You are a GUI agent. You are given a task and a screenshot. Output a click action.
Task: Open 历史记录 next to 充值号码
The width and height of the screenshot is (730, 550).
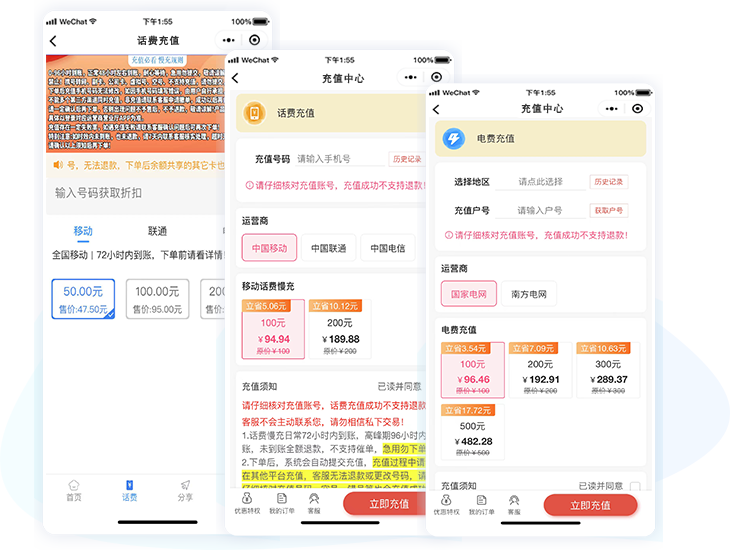click(407, 159)
